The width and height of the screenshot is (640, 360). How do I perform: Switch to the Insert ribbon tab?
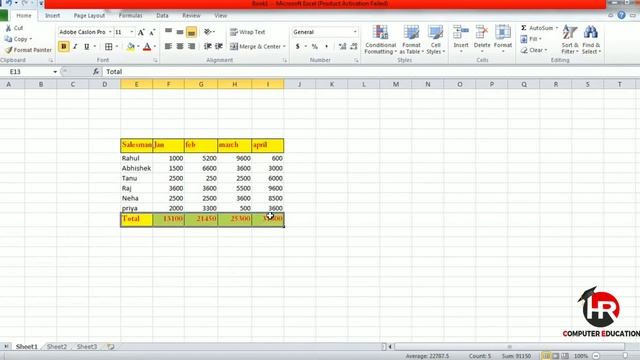point(52,16)
